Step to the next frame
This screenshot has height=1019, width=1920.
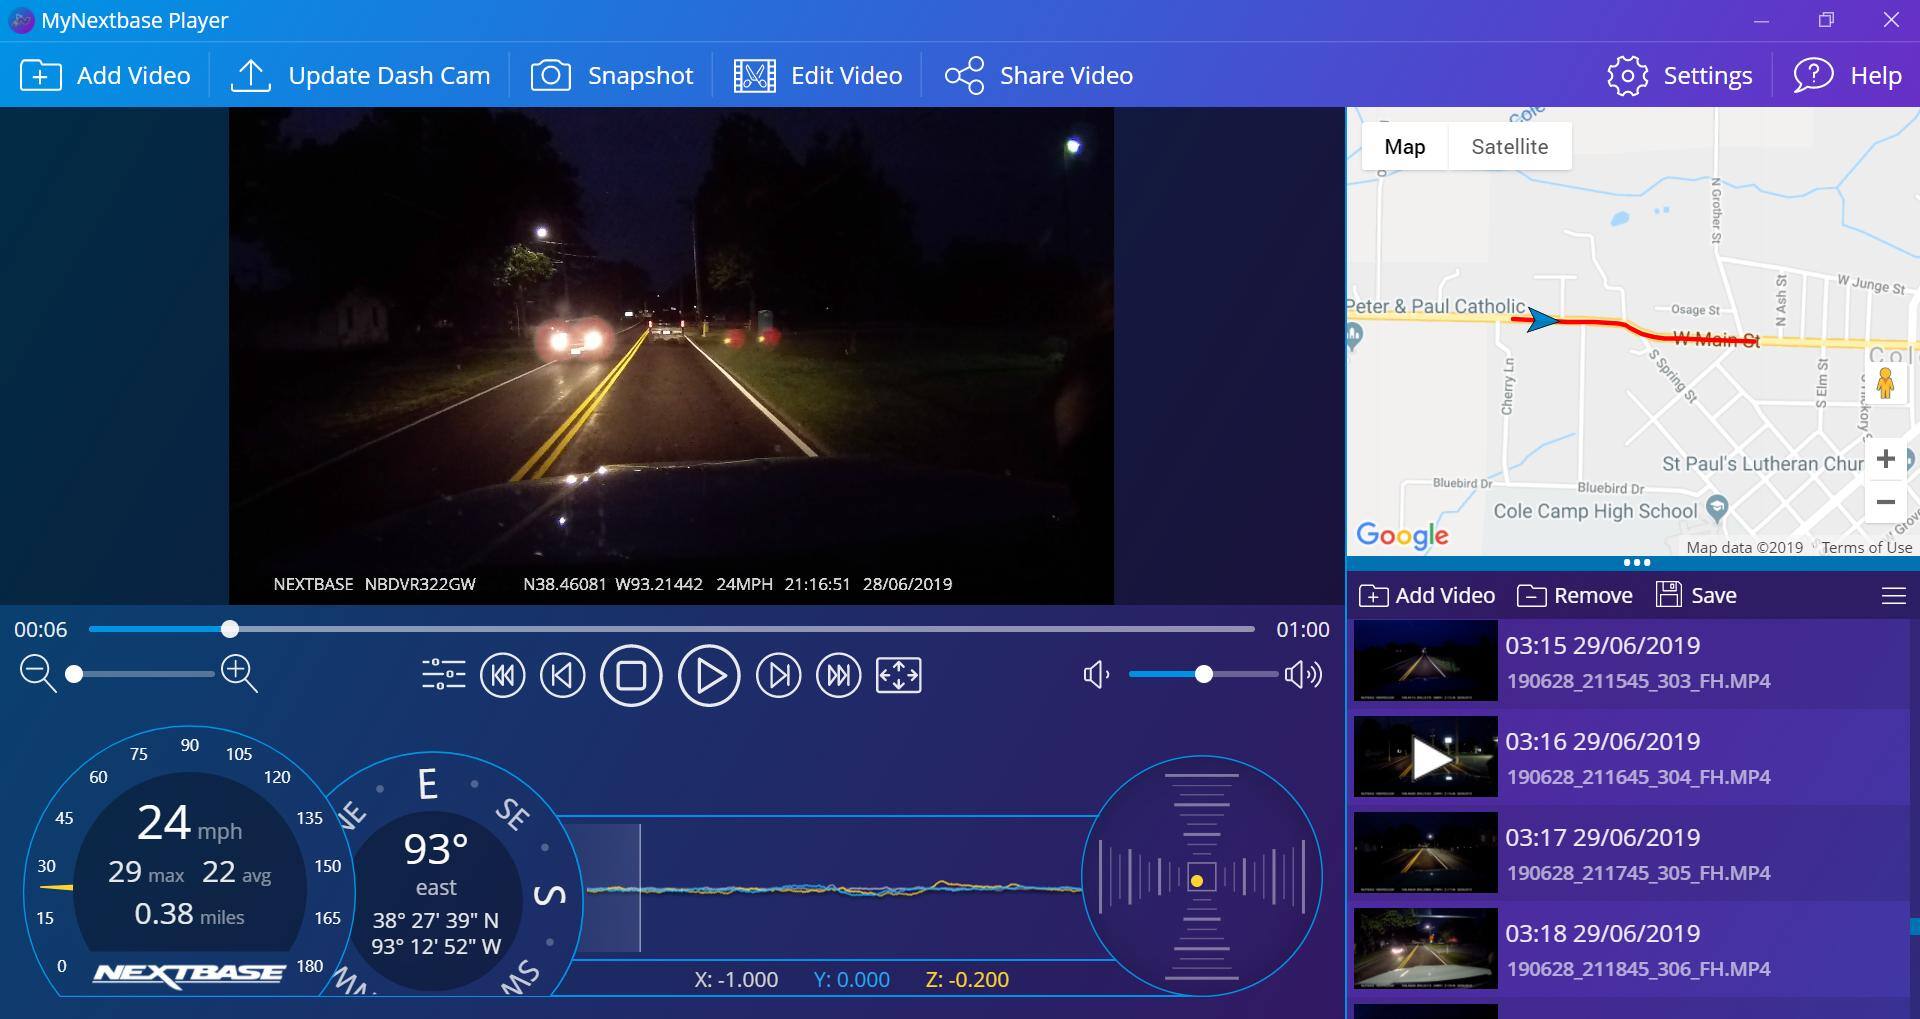(x=778, y=676)
